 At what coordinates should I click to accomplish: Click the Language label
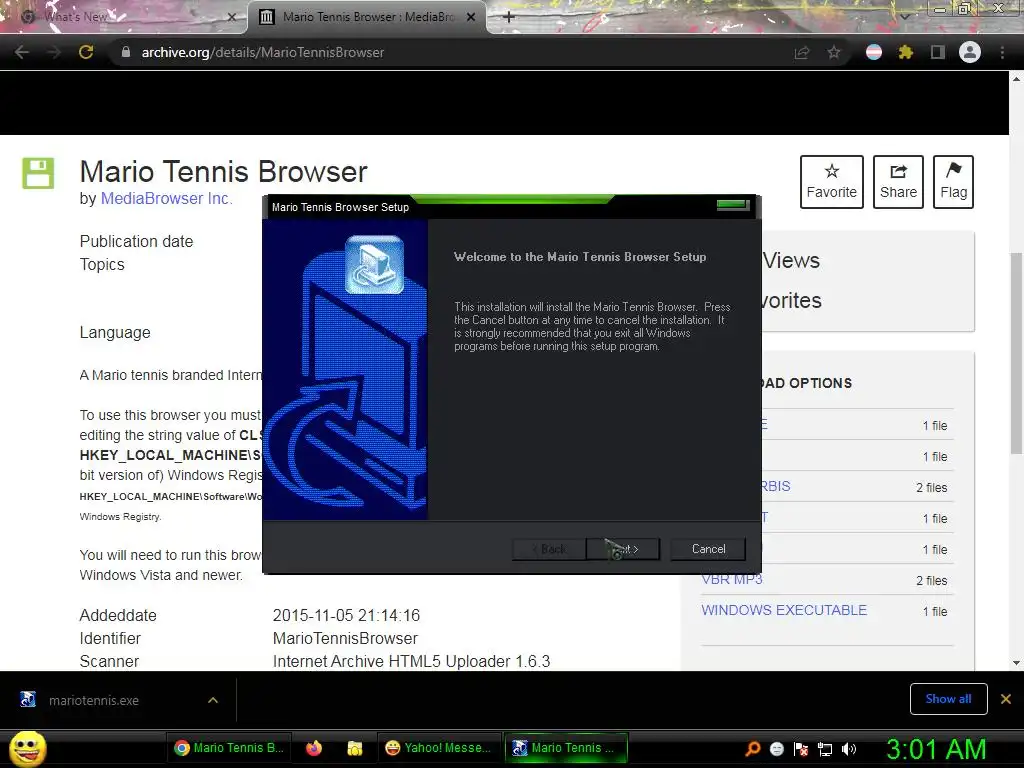115,332
